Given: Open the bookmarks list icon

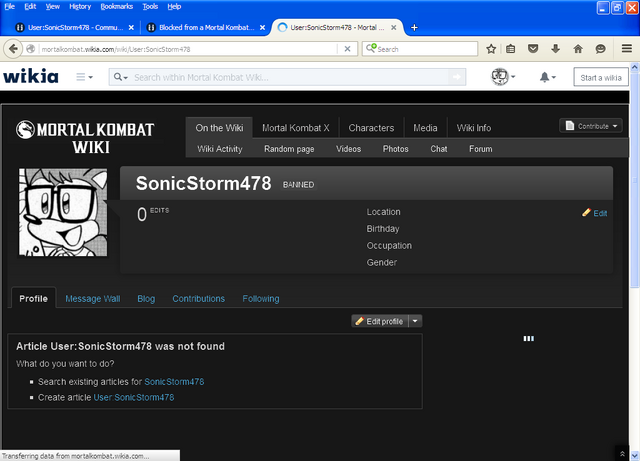Looking at the screenshot, I should coord(510,49).
